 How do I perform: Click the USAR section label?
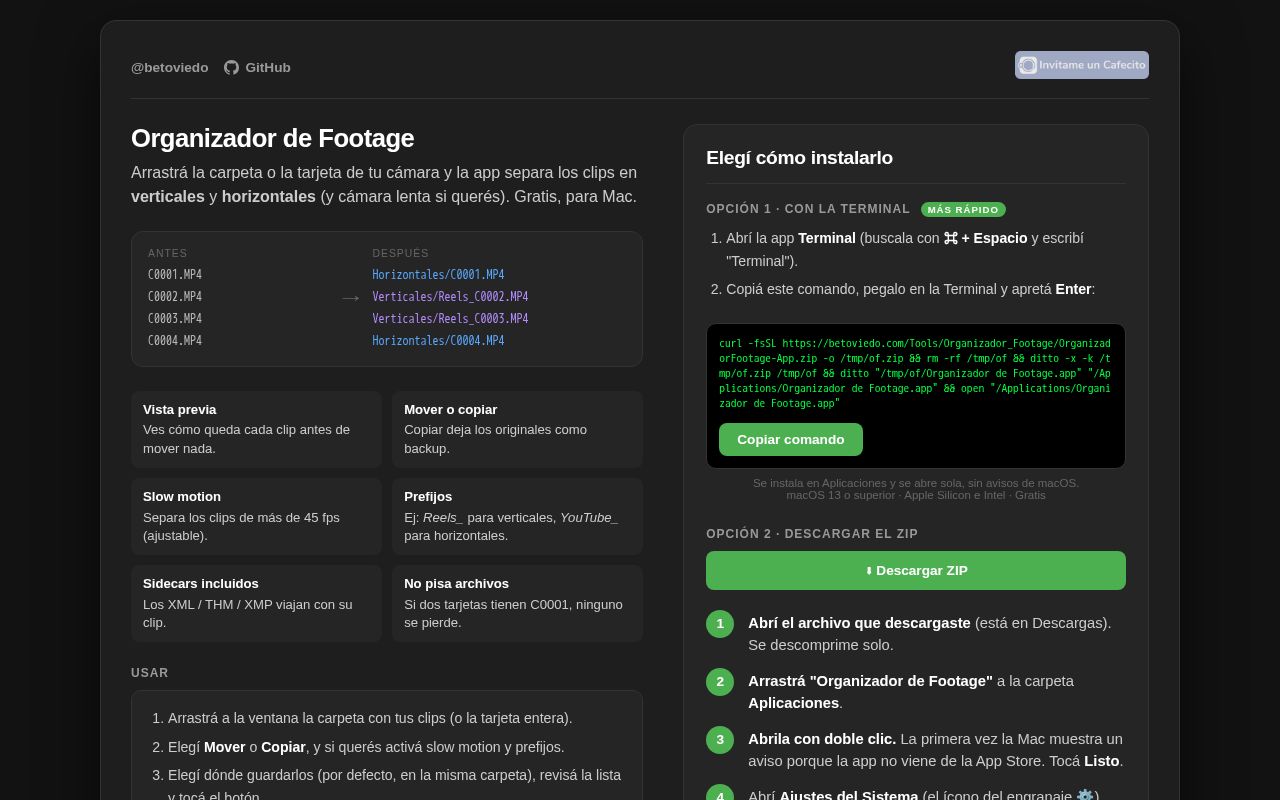pos(150,673)
